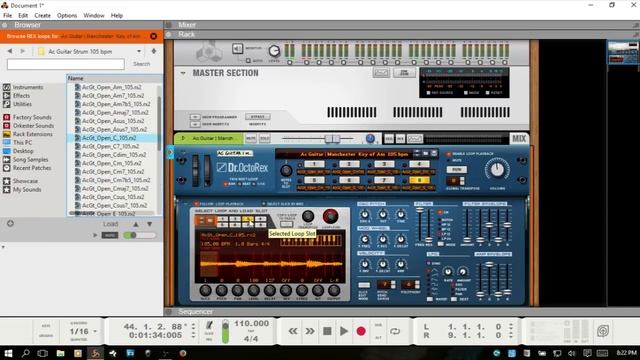
Task: Click the browser forward arrow
Action: [23, 51]
